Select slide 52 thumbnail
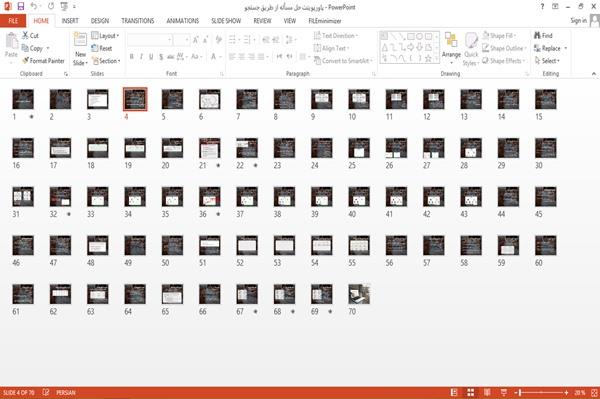Screen dimensions: 600x399 (247, 245)
